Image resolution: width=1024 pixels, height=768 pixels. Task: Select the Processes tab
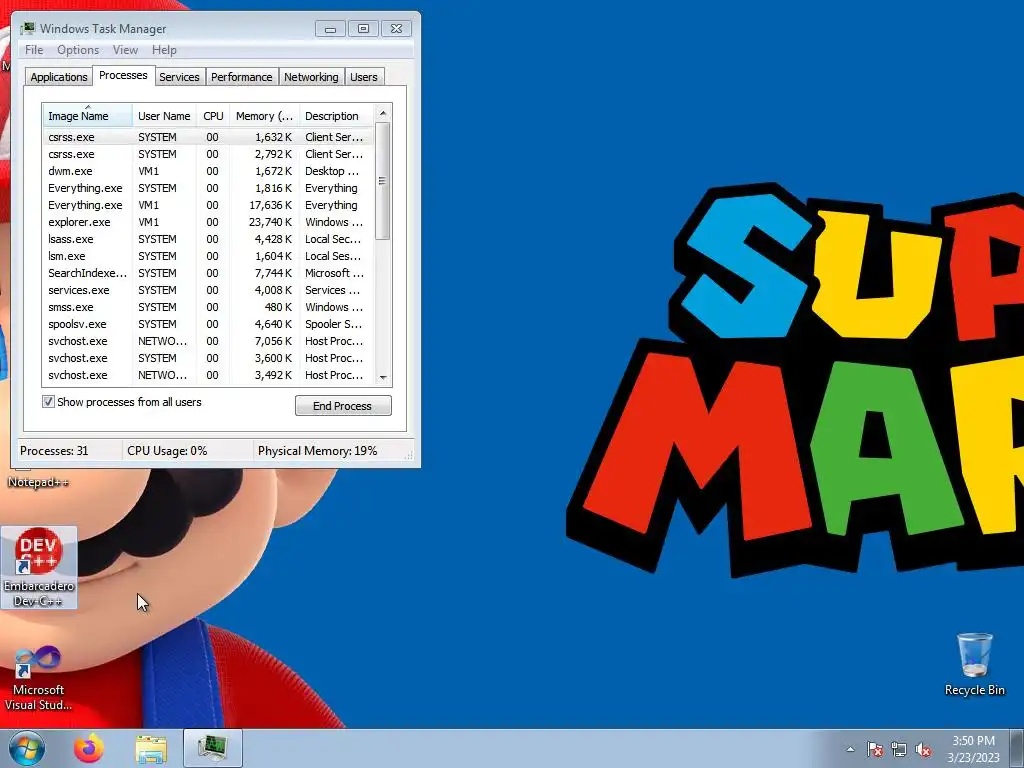point(123,76)
